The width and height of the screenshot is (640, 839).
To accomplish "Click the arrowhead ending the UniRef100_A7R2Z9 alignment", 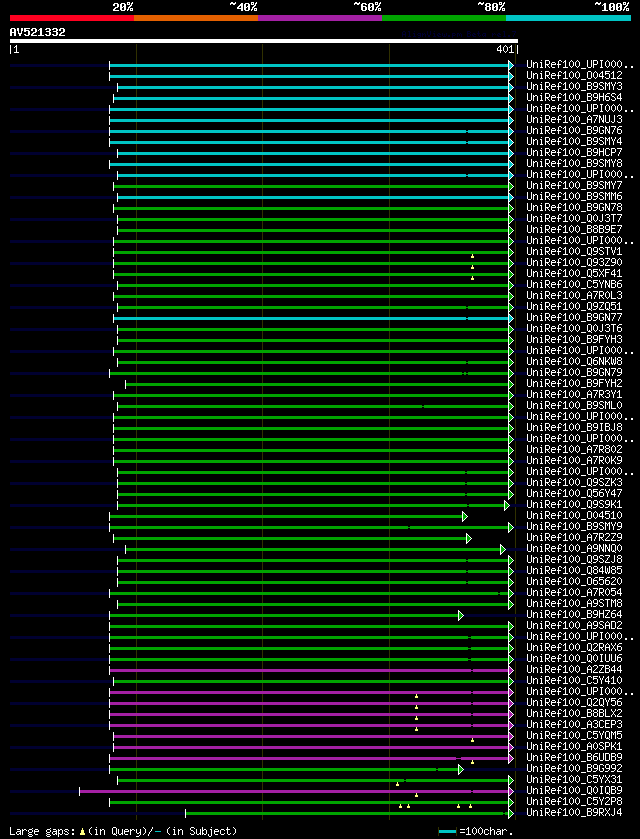I will pyautogui.click(x=469, y=538).
